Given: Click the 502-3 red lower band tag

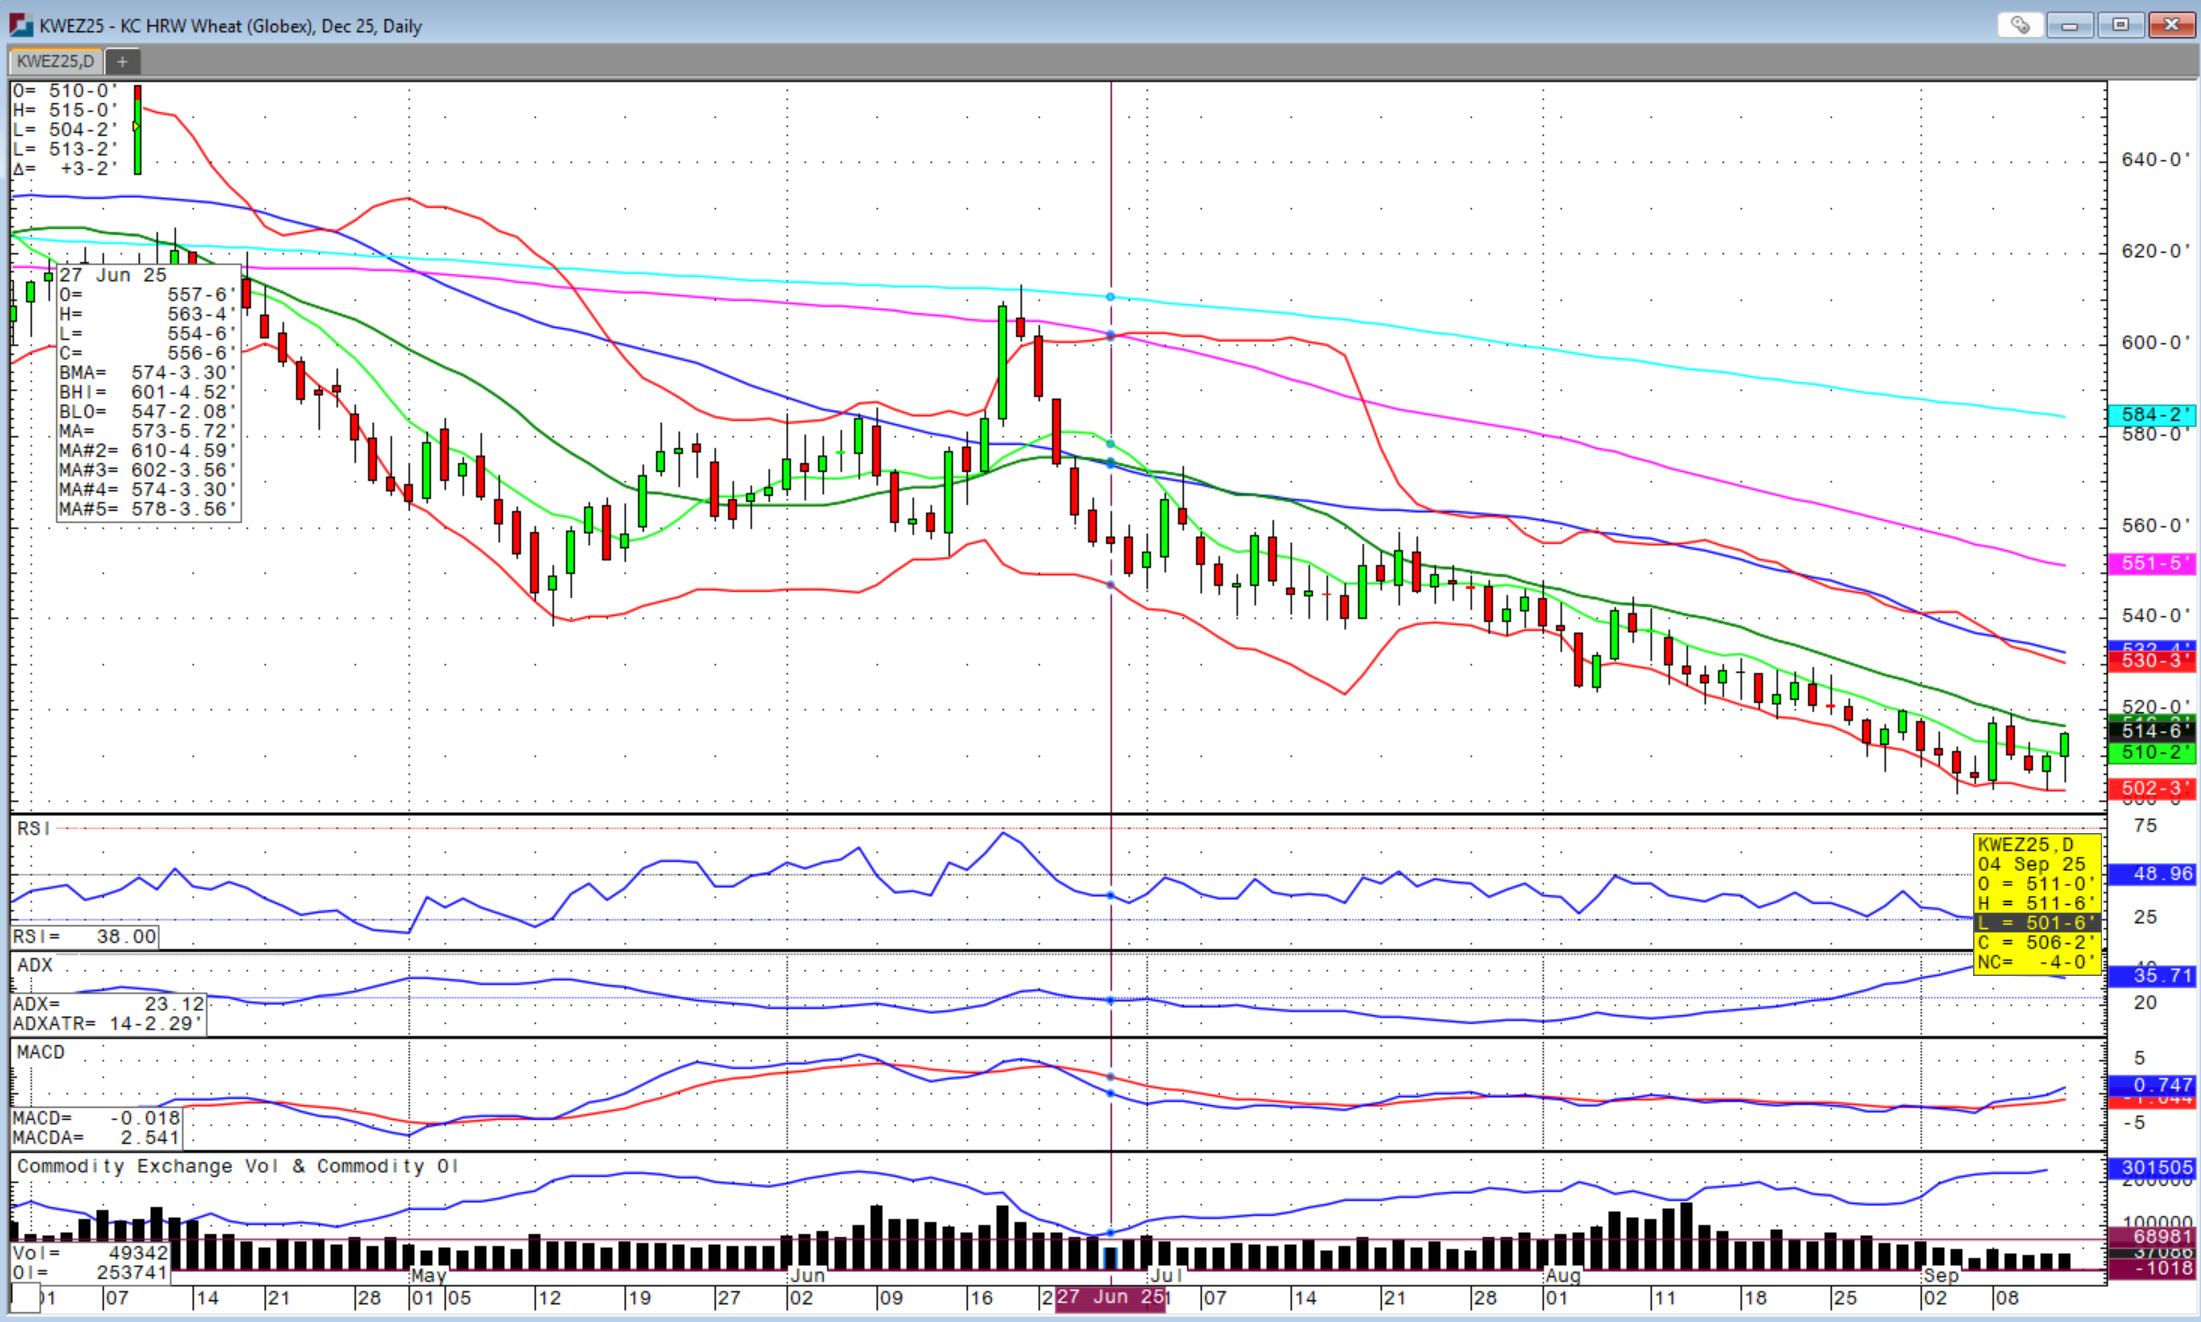Looking at the screenshot, I should coord(2152,789).
